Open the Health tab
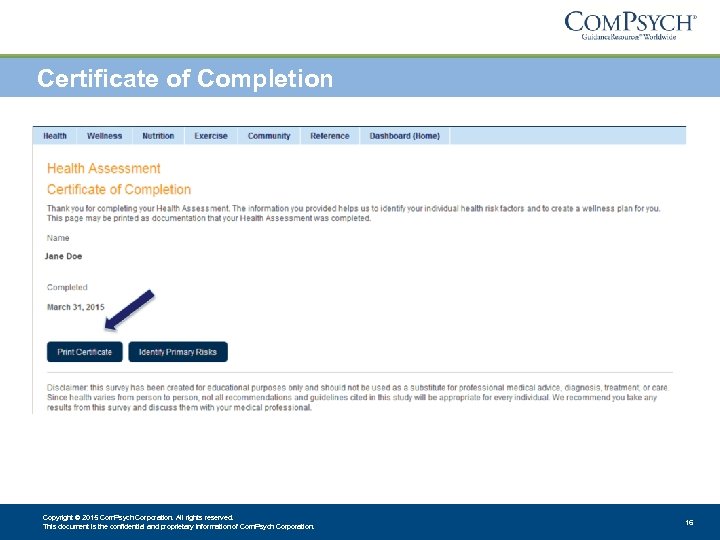720x540 pixels. click(55, 136)
